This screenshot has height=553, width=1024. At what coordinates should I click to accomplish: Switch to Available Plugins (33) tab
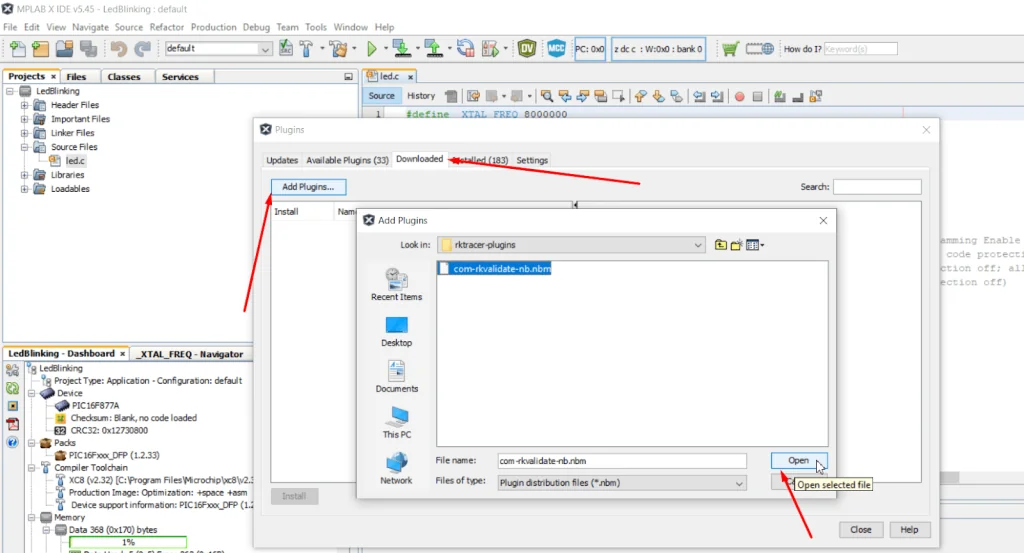[347, 160]
